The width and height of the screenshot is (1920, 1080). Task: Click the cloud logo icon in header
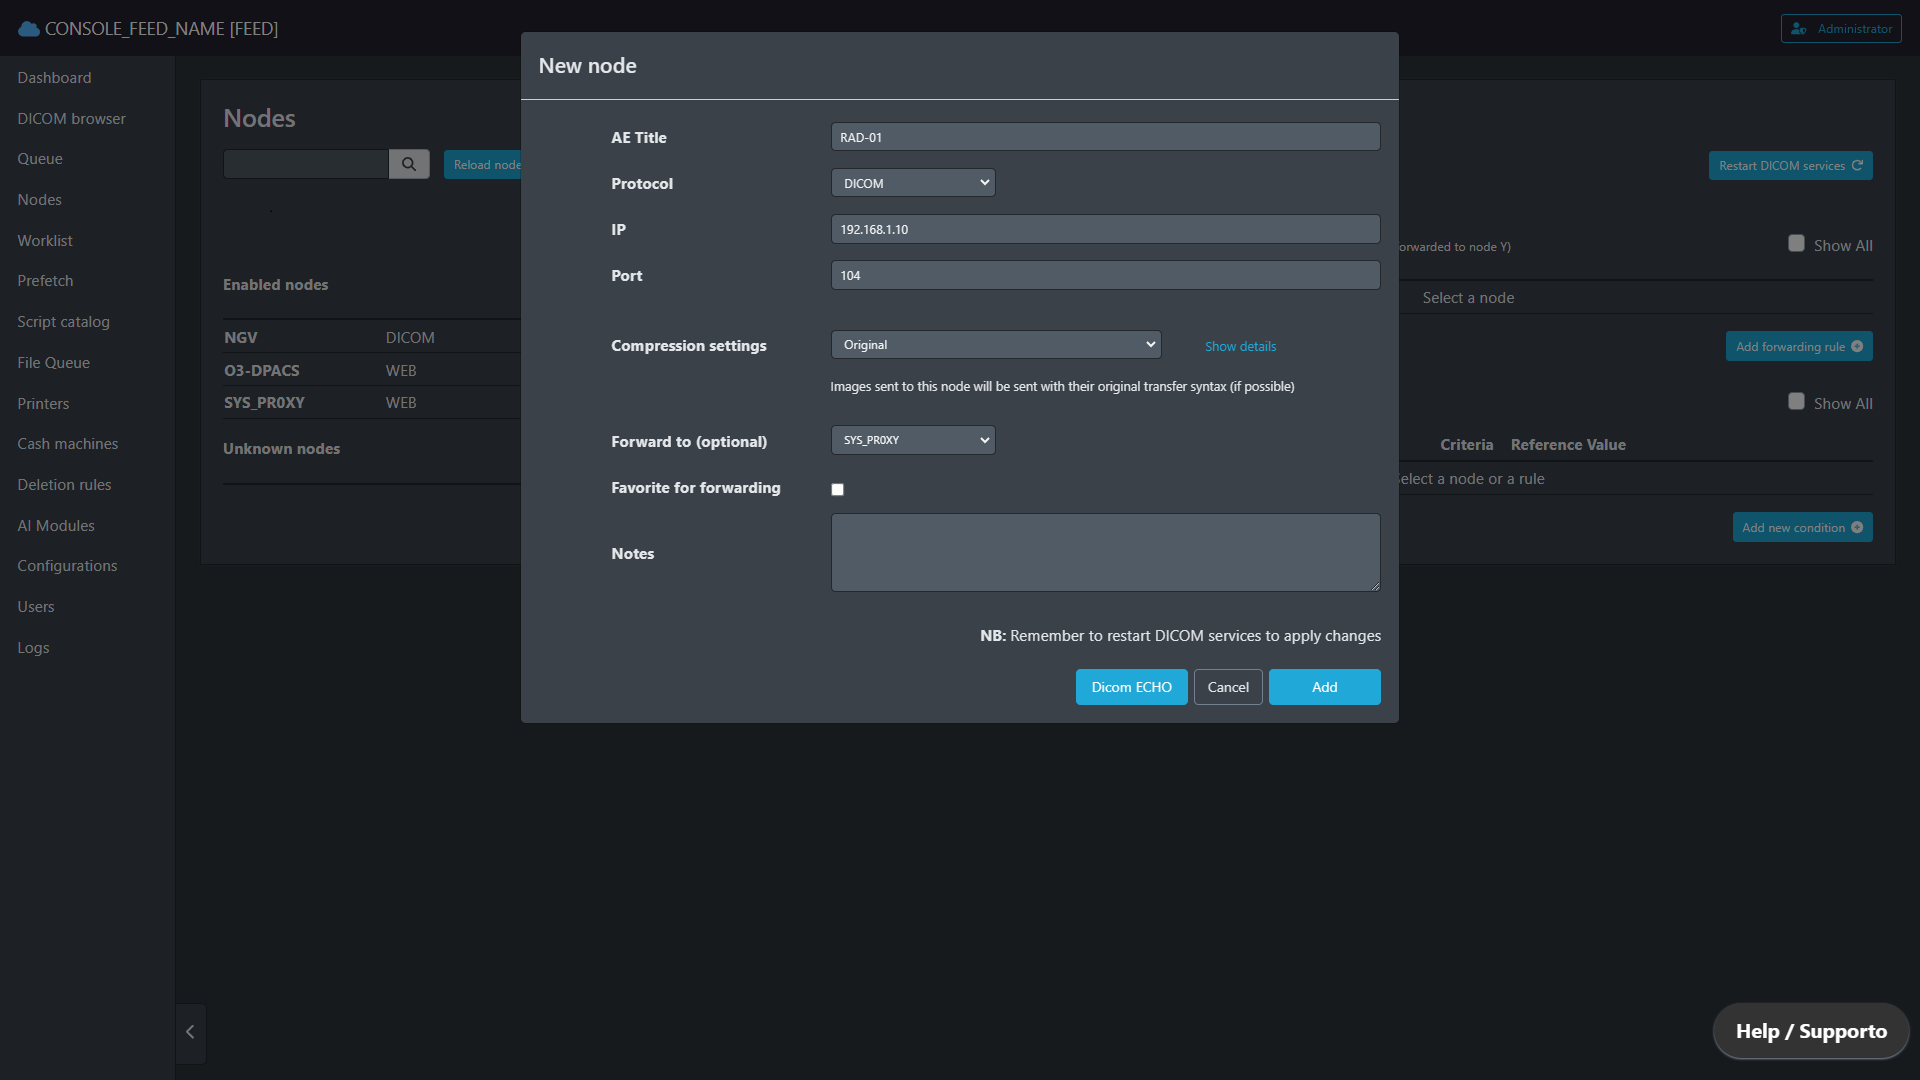[29, 29]
